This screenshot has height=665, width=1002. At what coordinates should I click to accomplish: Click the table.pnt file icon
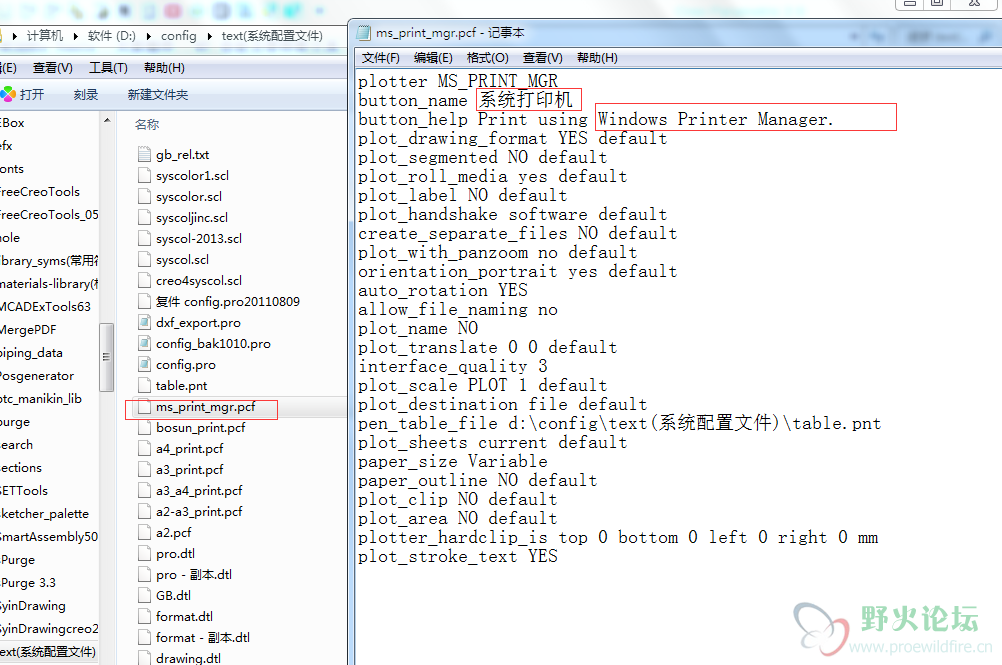pyautogui.click(x=144, y=386)
